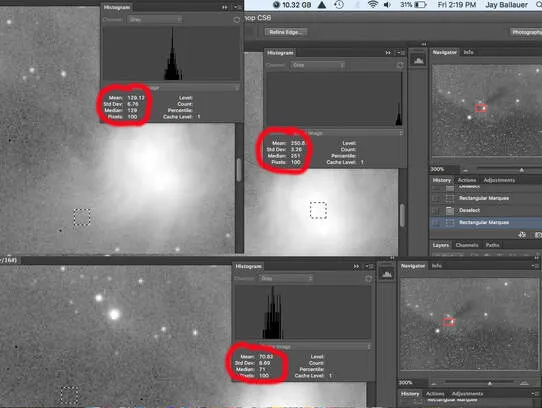The height and width of the screenshot is (408, 542).
Task: Click Navigator zoom slider handle in Mean 250.8 window
Action: point(522,170)
